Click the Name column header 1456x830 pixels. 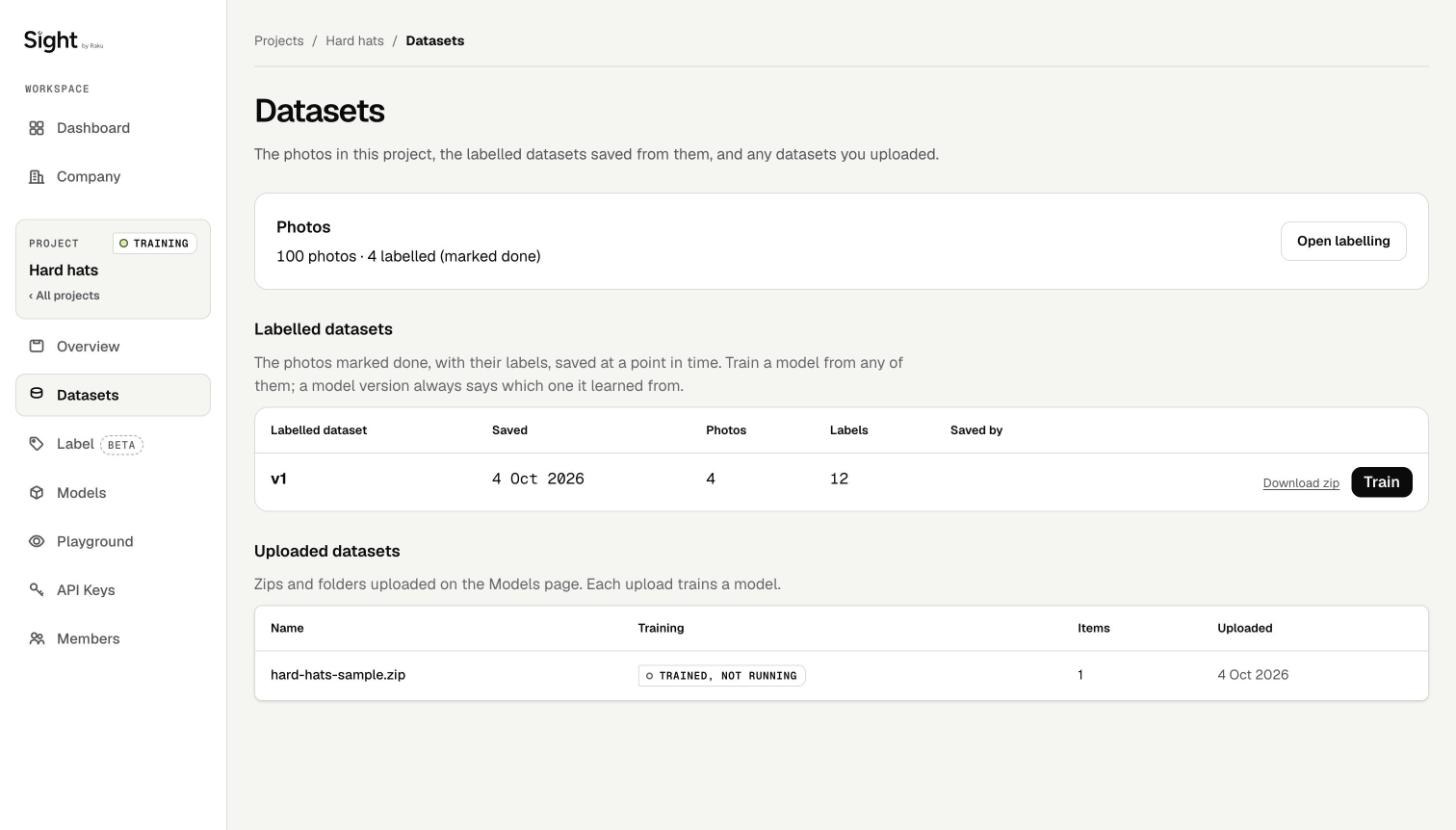[x=287, y=628]
